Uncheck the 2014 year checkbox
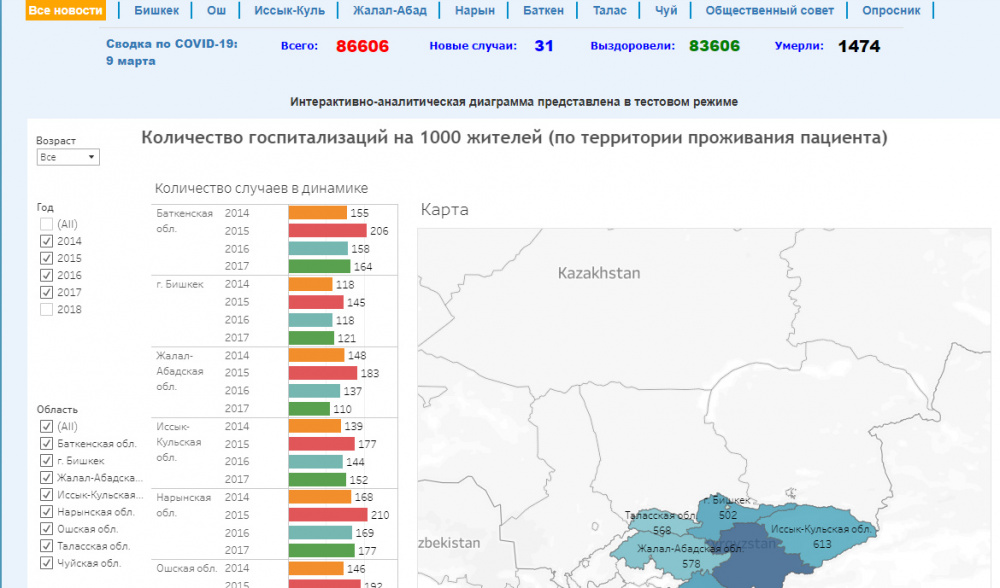 pyautogui.click(x=46, y=241)
